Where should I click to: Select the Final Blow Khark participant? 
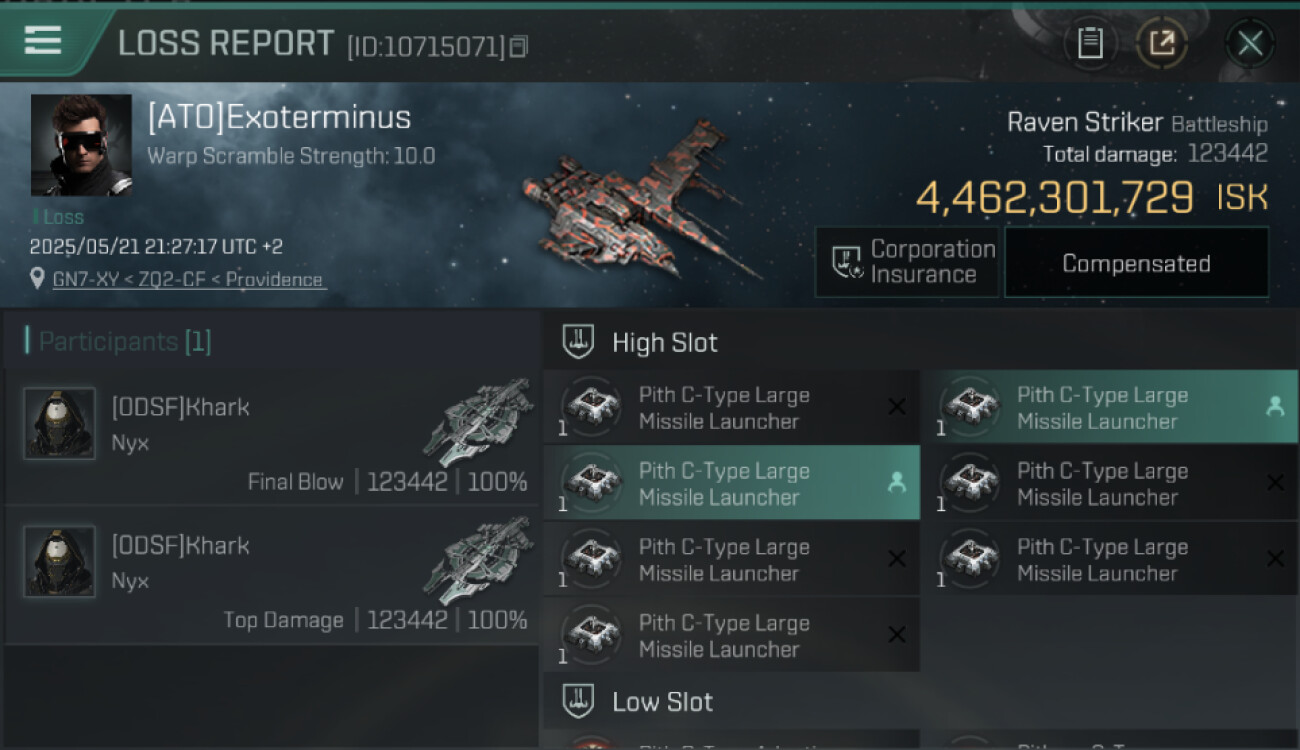(272, 436)
